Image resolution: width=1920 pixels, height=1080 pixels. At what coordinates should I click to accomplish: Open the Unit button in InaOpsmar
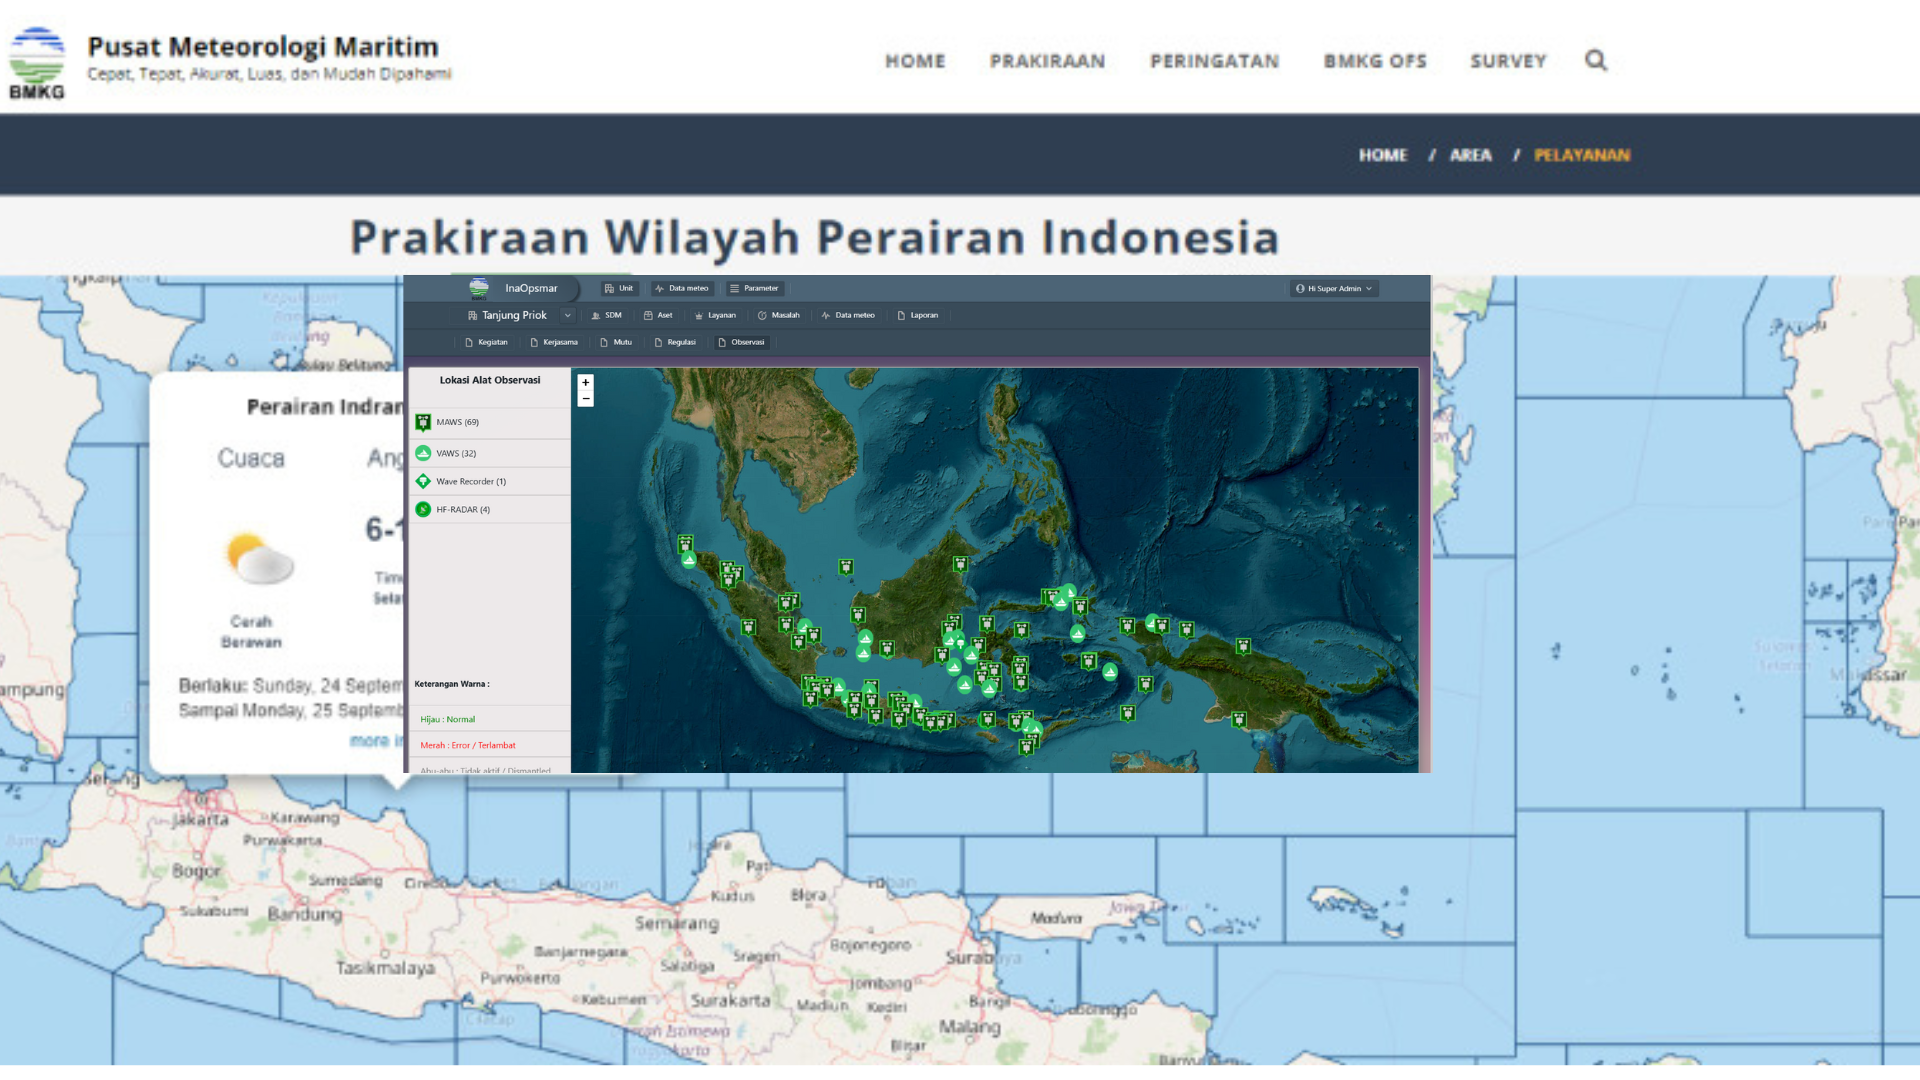(619, 288)
